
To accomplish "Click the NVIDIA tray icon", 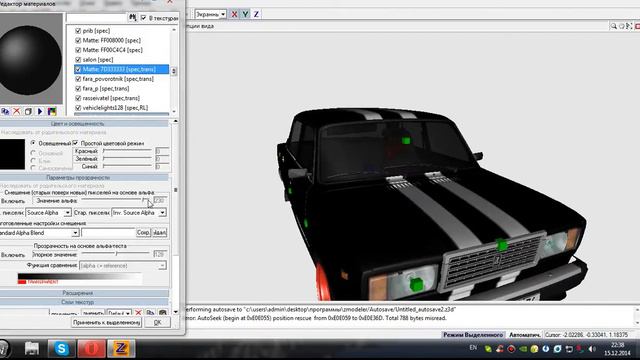I will coord(523,349).
